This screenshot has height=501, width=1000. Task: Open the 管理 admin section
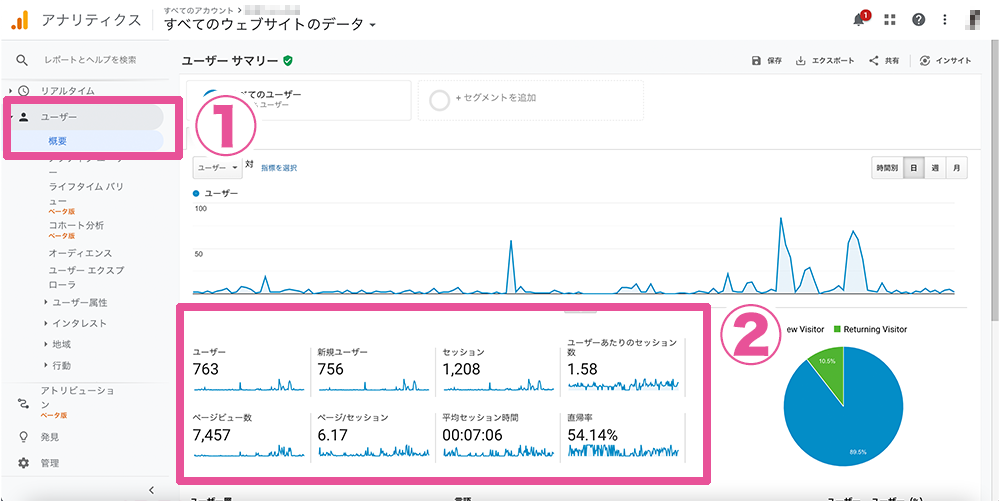tap(50, 463)
